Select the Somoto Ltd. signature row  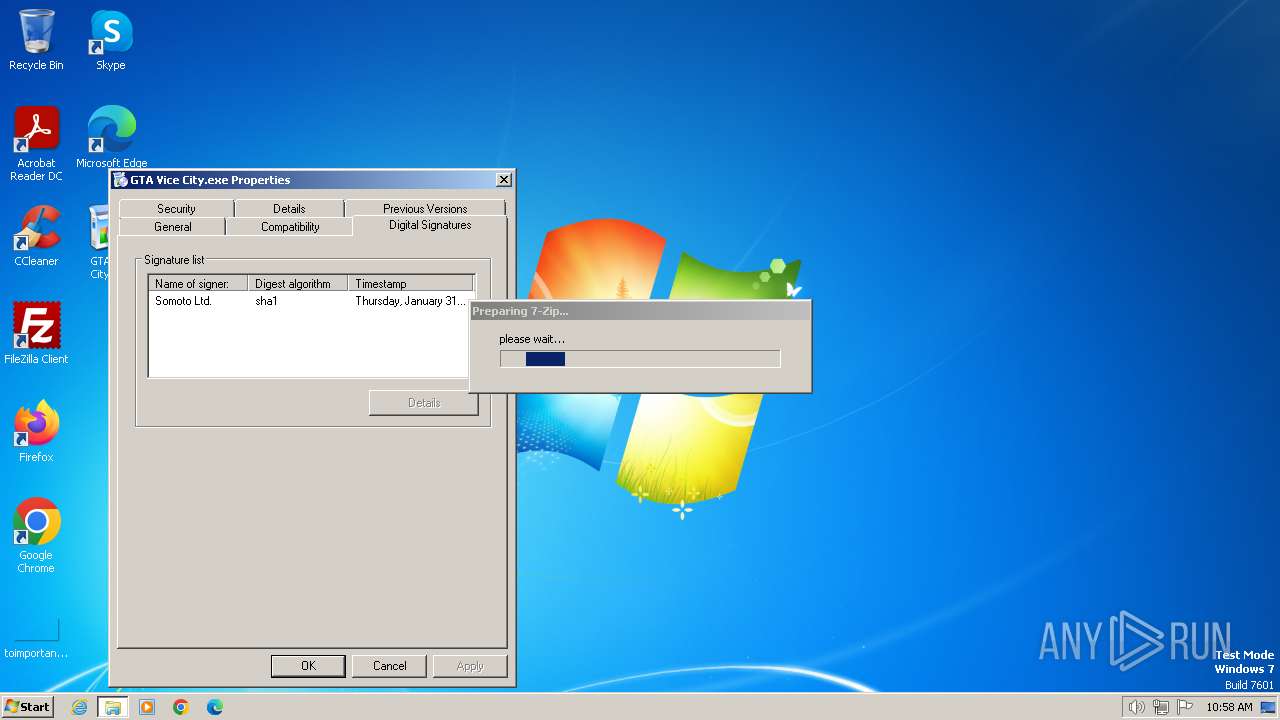[311, 301]
